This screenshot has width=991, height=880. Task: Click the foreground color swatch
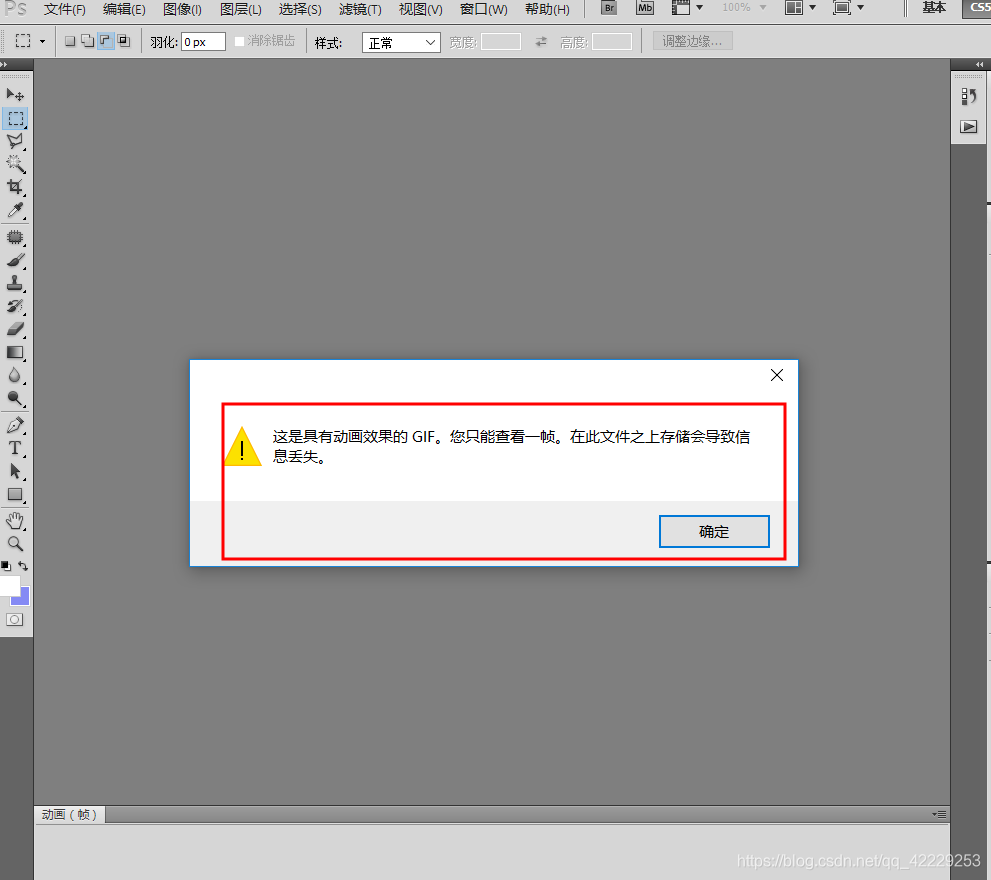coord(9,584)
